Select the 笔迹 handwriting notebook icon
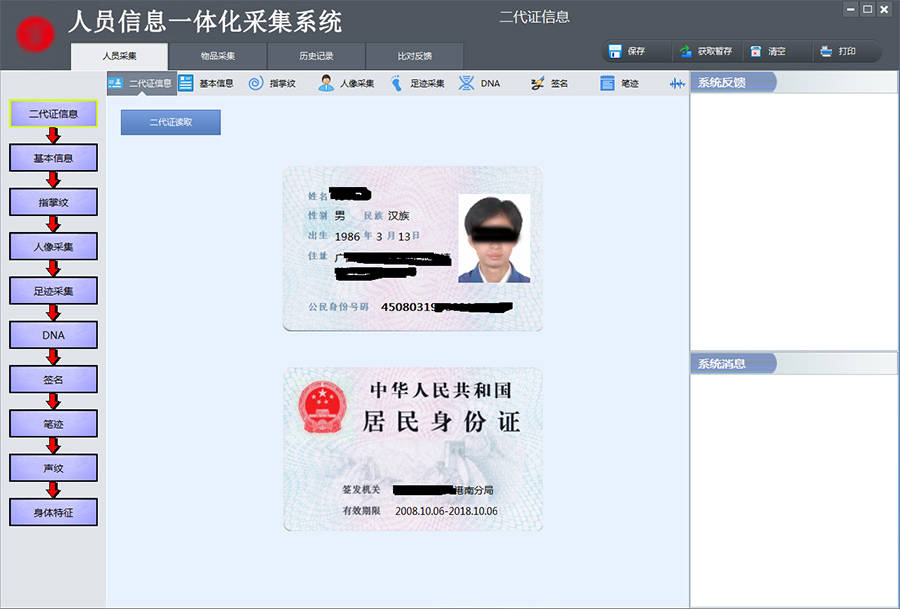The image size is (900, 609). click(607, 84)
